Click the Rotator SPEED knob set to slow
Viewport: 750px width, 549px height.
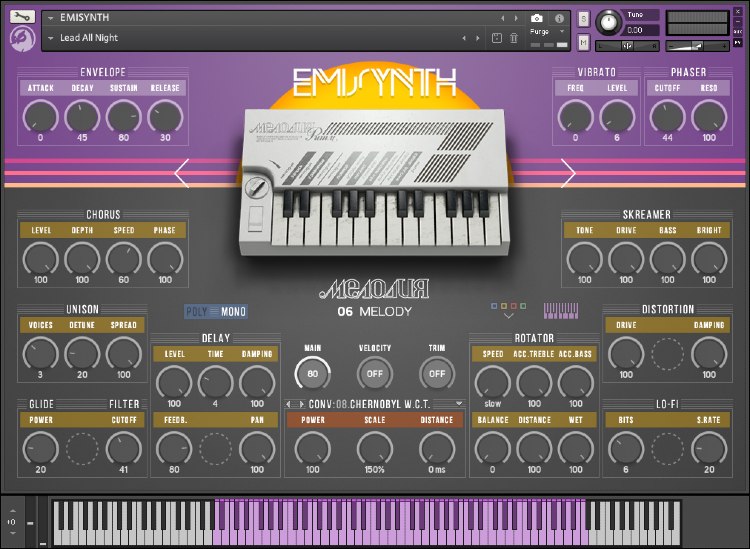pyautogui.click(x=493, y=382)
